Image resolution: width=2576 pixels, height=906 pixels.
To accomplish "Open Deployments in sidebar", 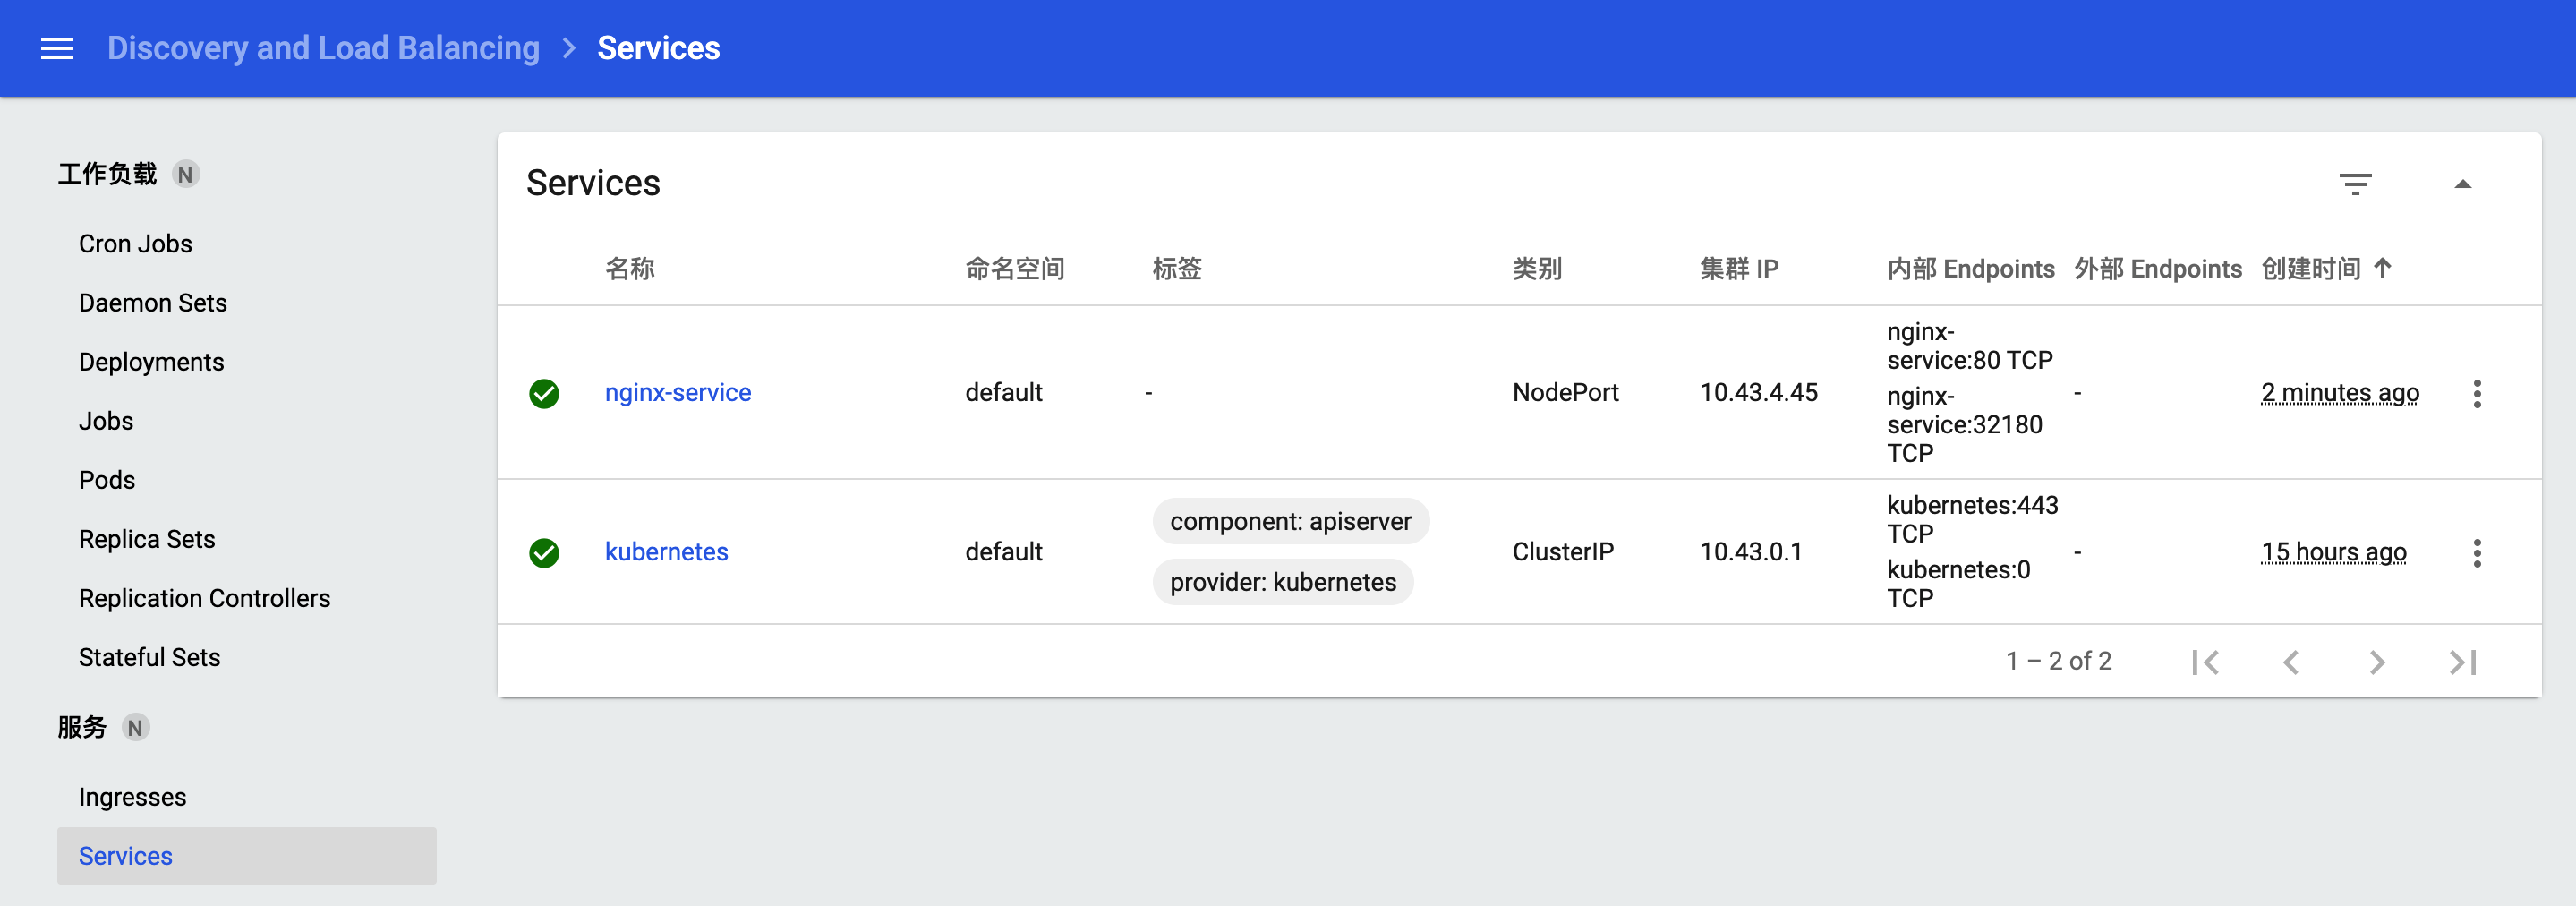I will tap(151, 362).
